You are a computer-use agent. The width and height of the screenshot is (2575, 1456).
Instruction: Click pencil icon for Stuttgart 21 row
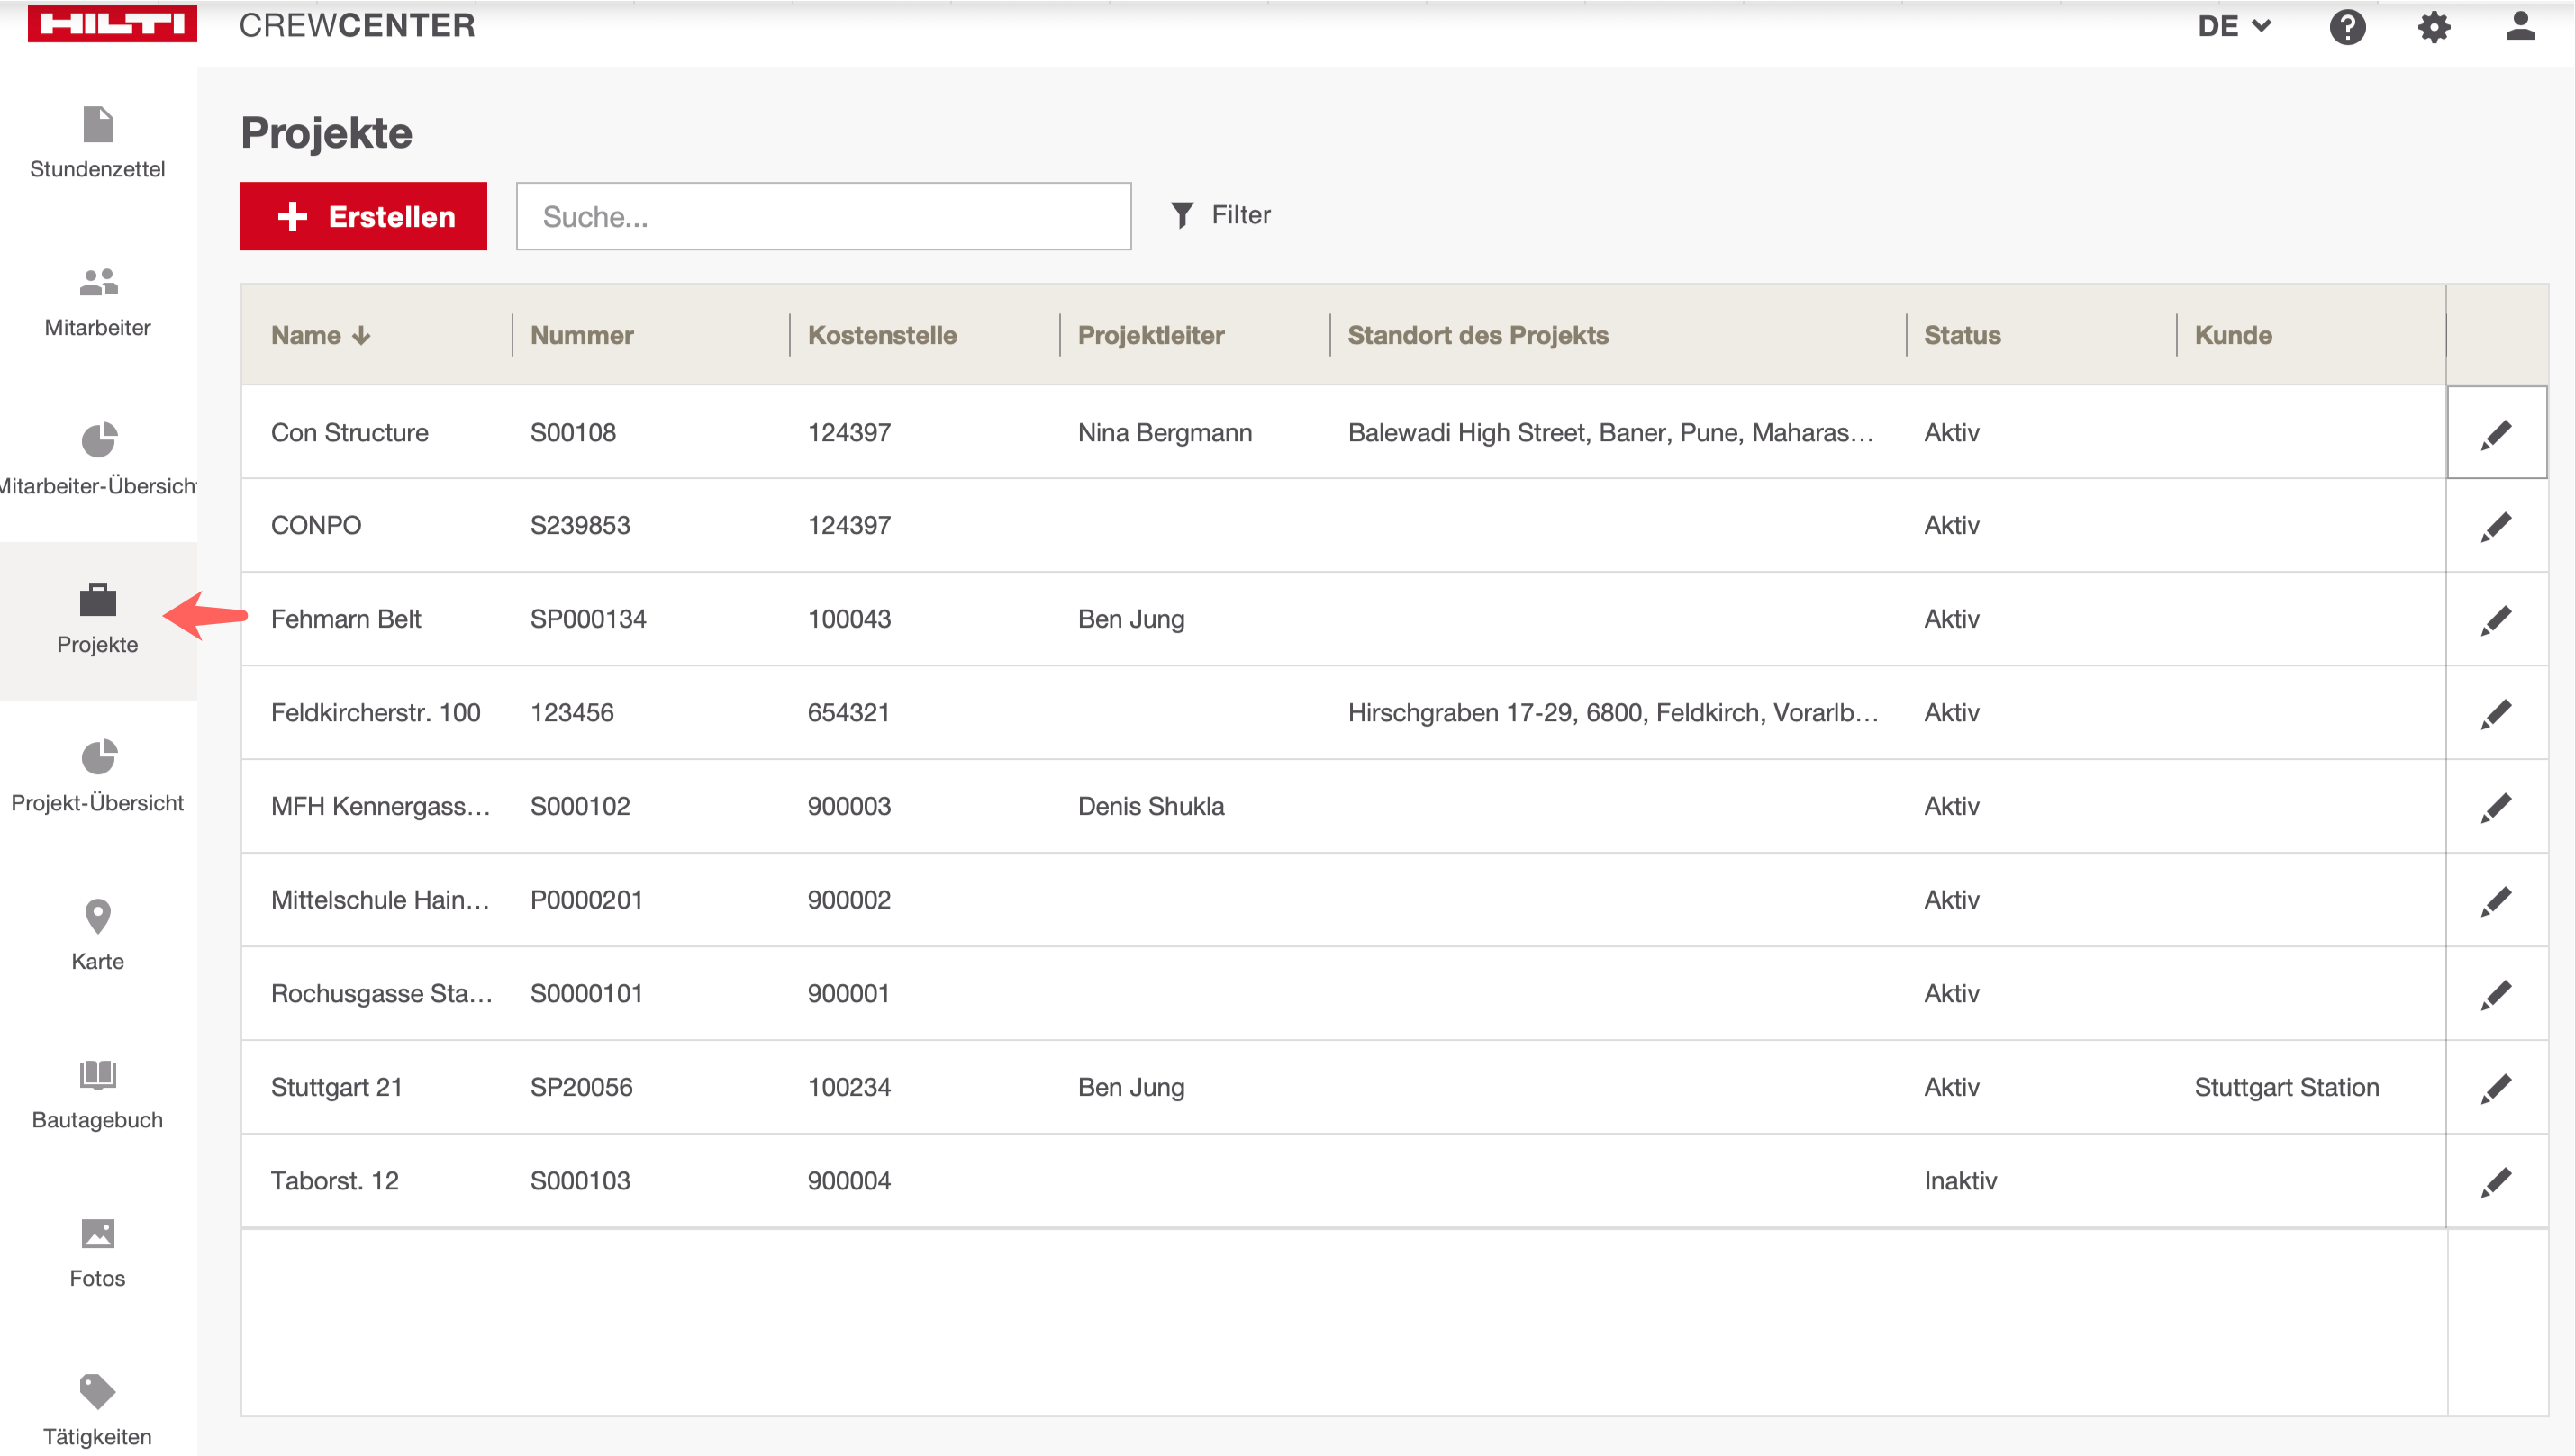(x=2495, y=1088)
